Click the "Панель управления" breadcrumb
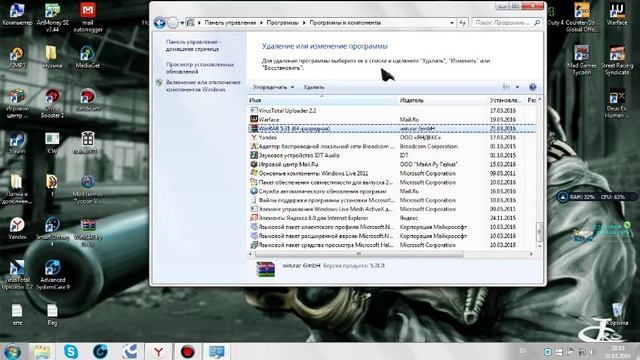This screenshot has width=640, height=360. [230, 23]
